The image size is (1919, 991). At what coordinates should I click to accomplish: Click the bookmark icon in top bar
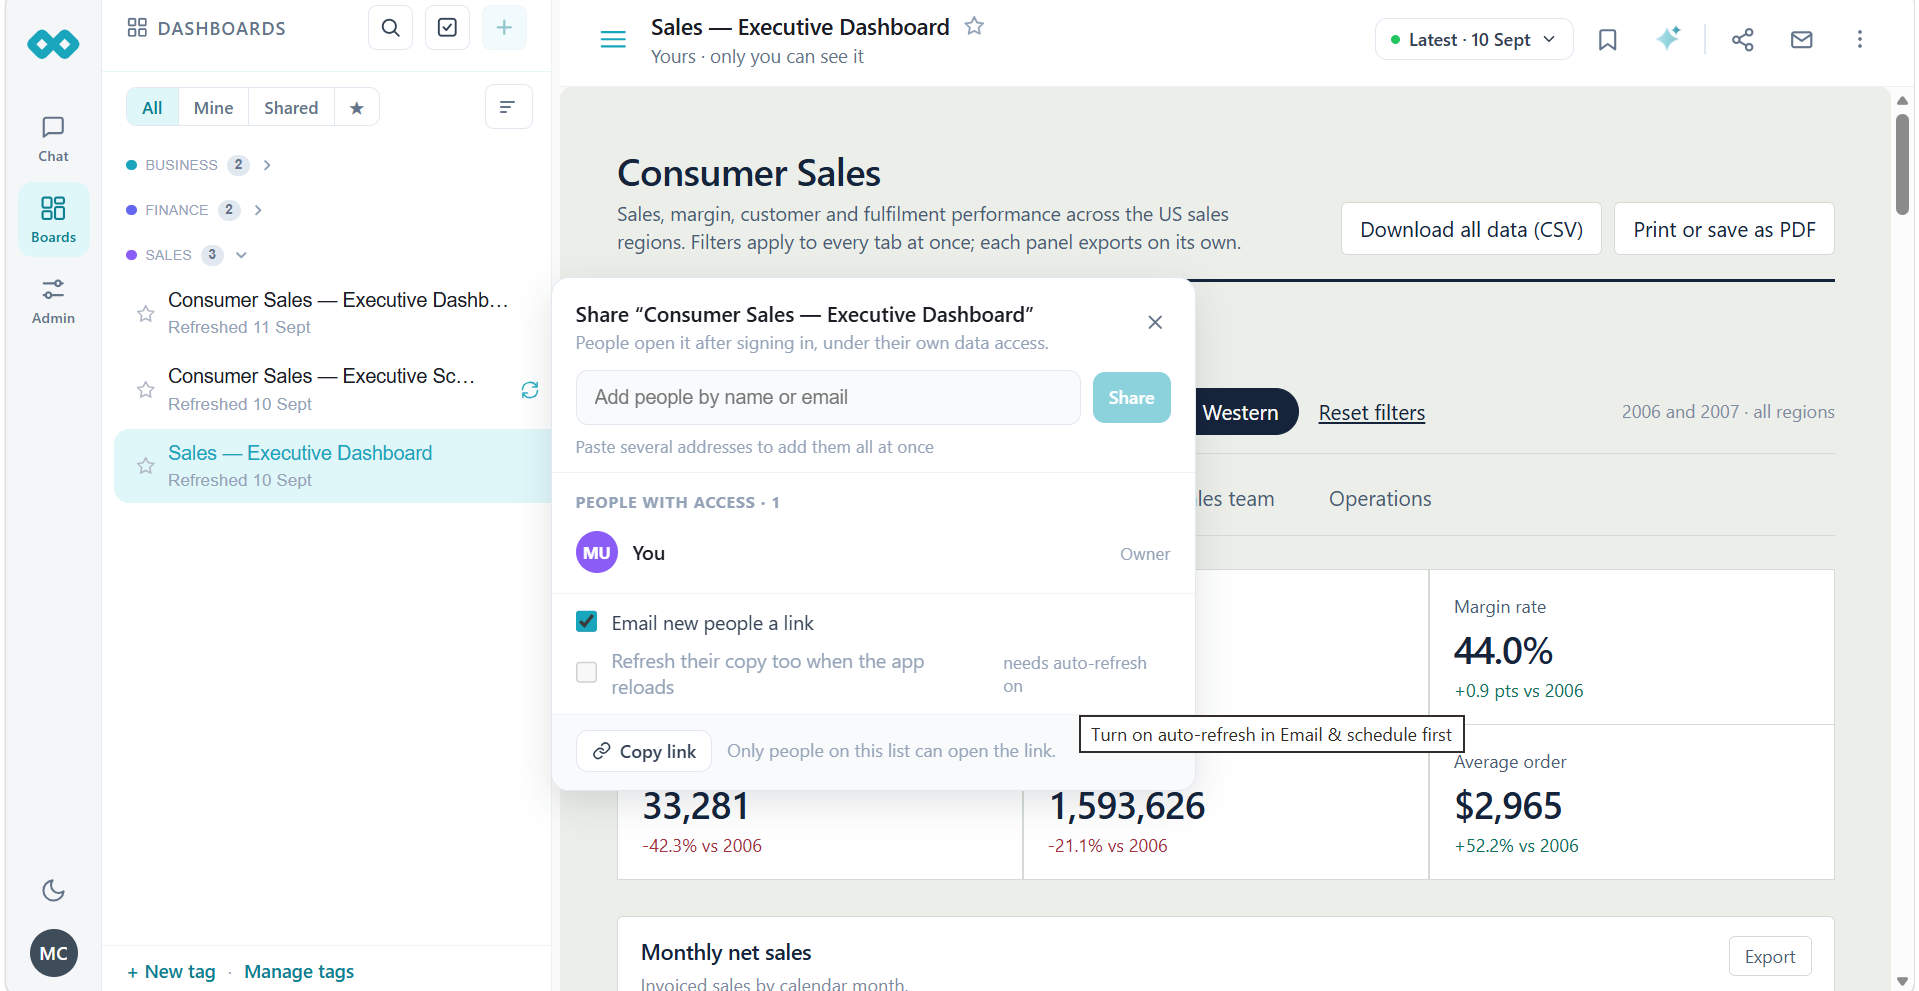pos(1607,39)
